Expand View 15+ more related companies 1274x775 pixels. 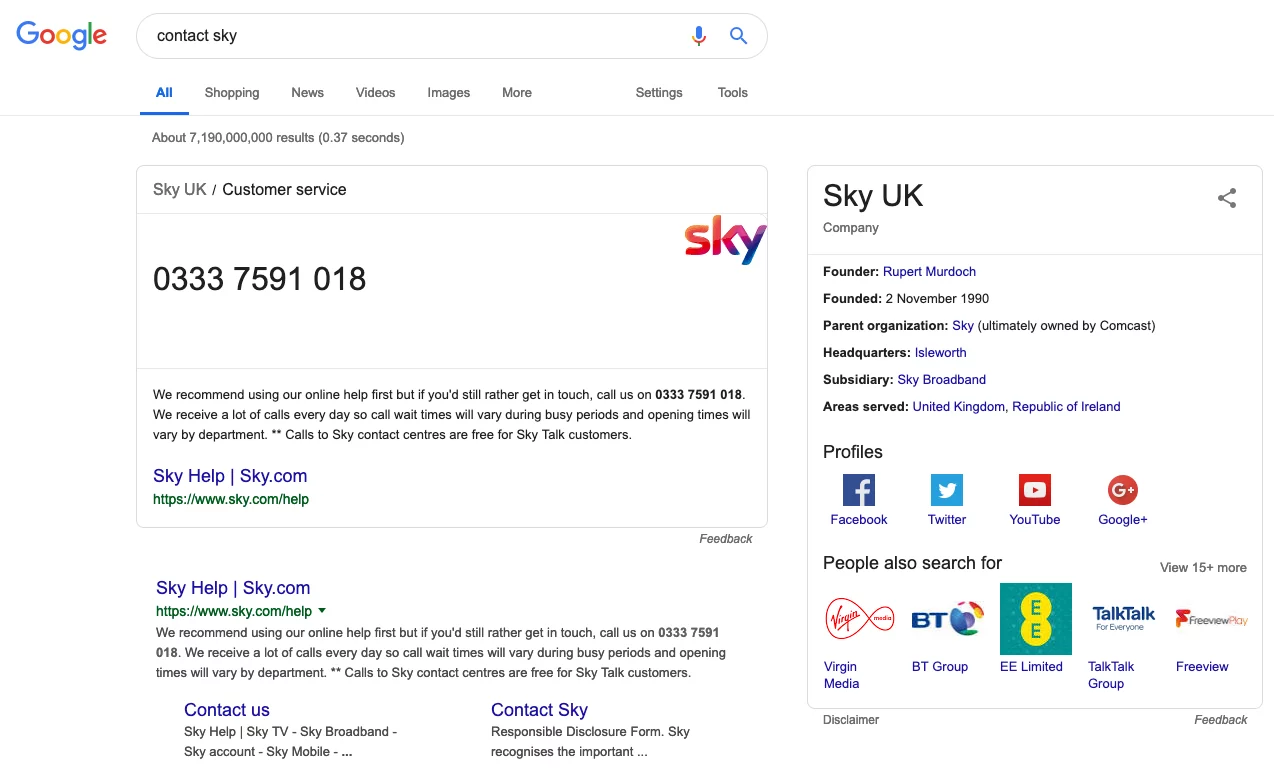click(1203, 567)
